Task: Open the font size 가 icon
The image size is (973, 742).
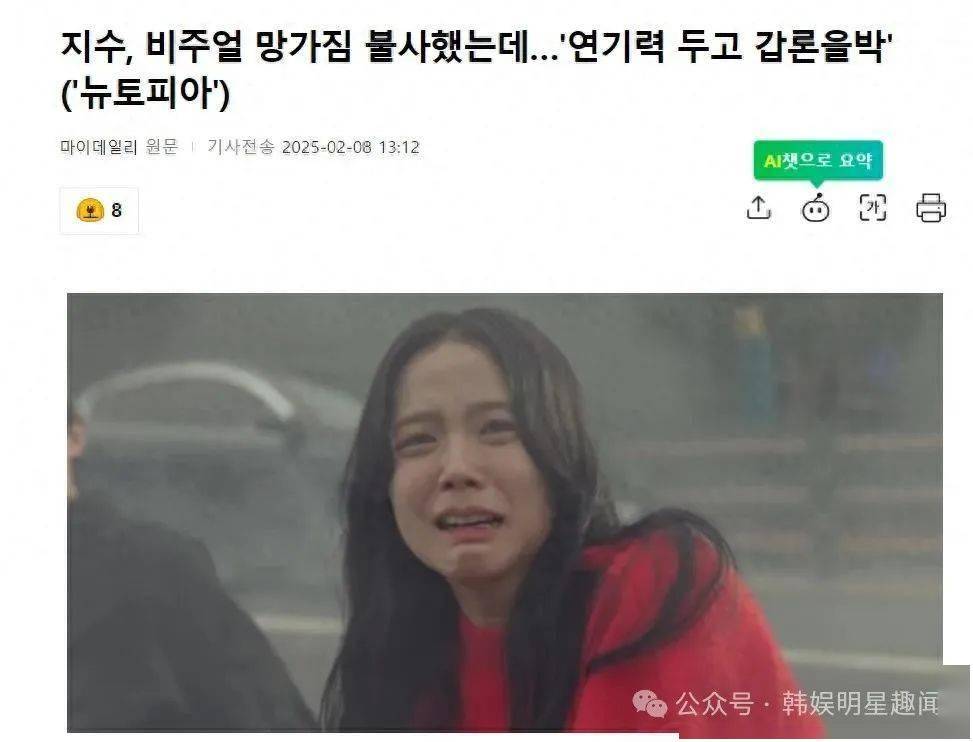Action: click(872, 208)
